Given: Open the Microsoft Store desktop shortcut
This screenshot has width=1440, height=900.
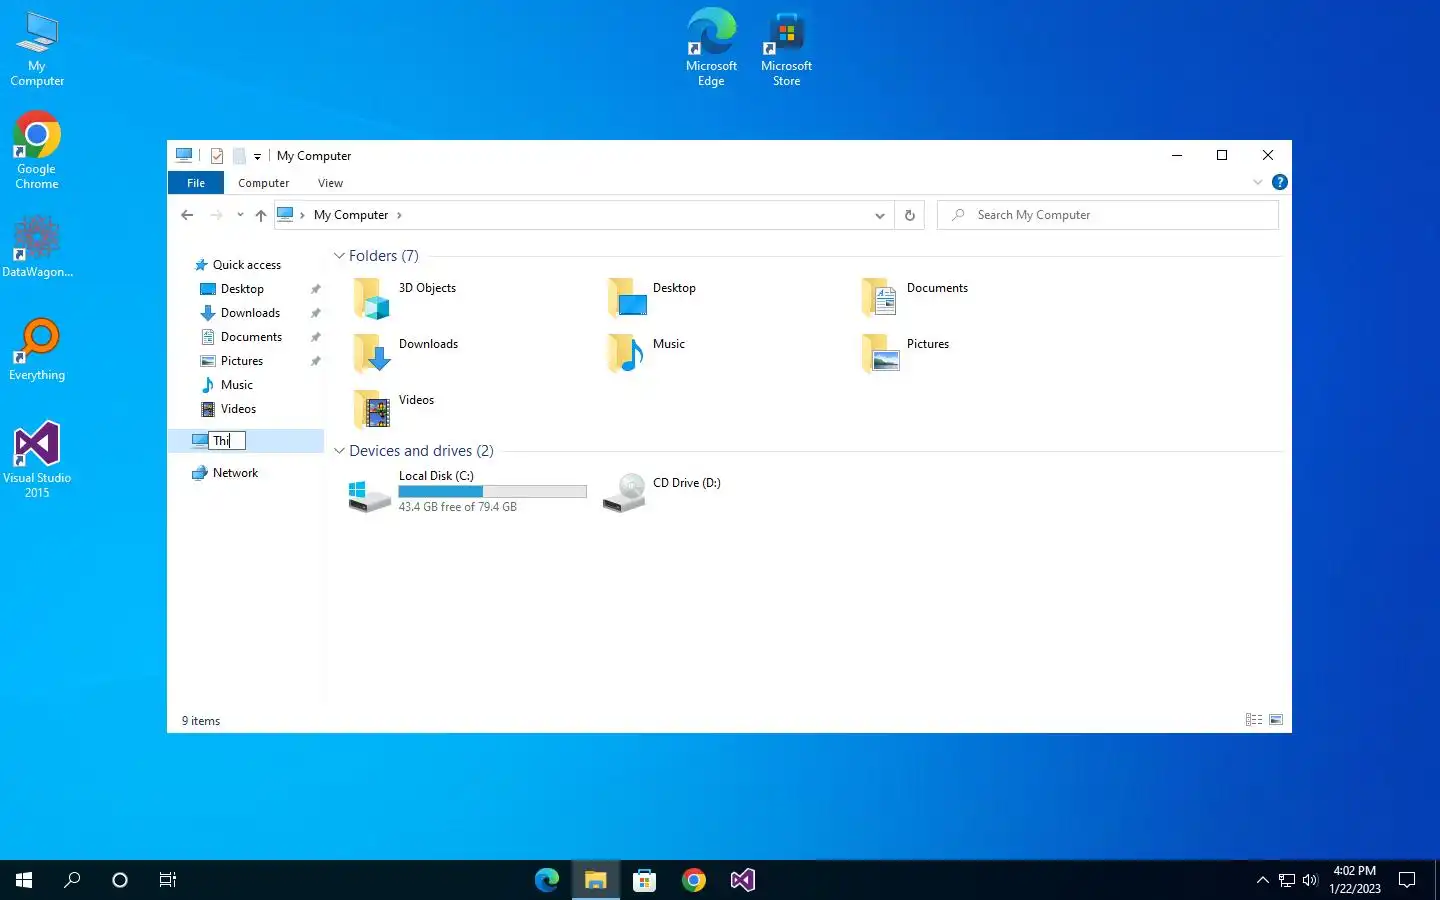Looking at the screenshot, I should click(786, 48).
